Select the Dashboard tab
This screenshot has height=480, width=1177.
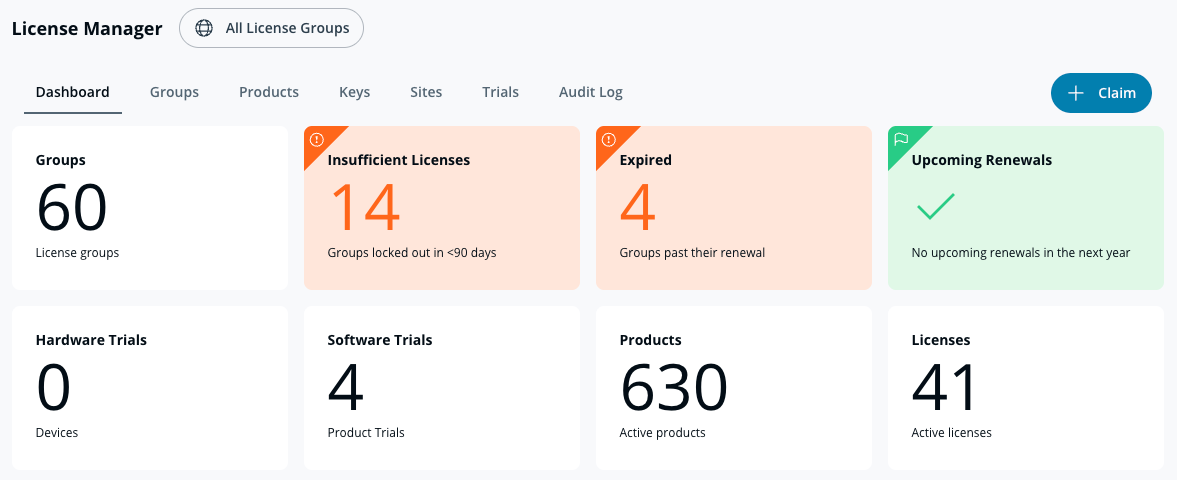click(x=73, y=92)
